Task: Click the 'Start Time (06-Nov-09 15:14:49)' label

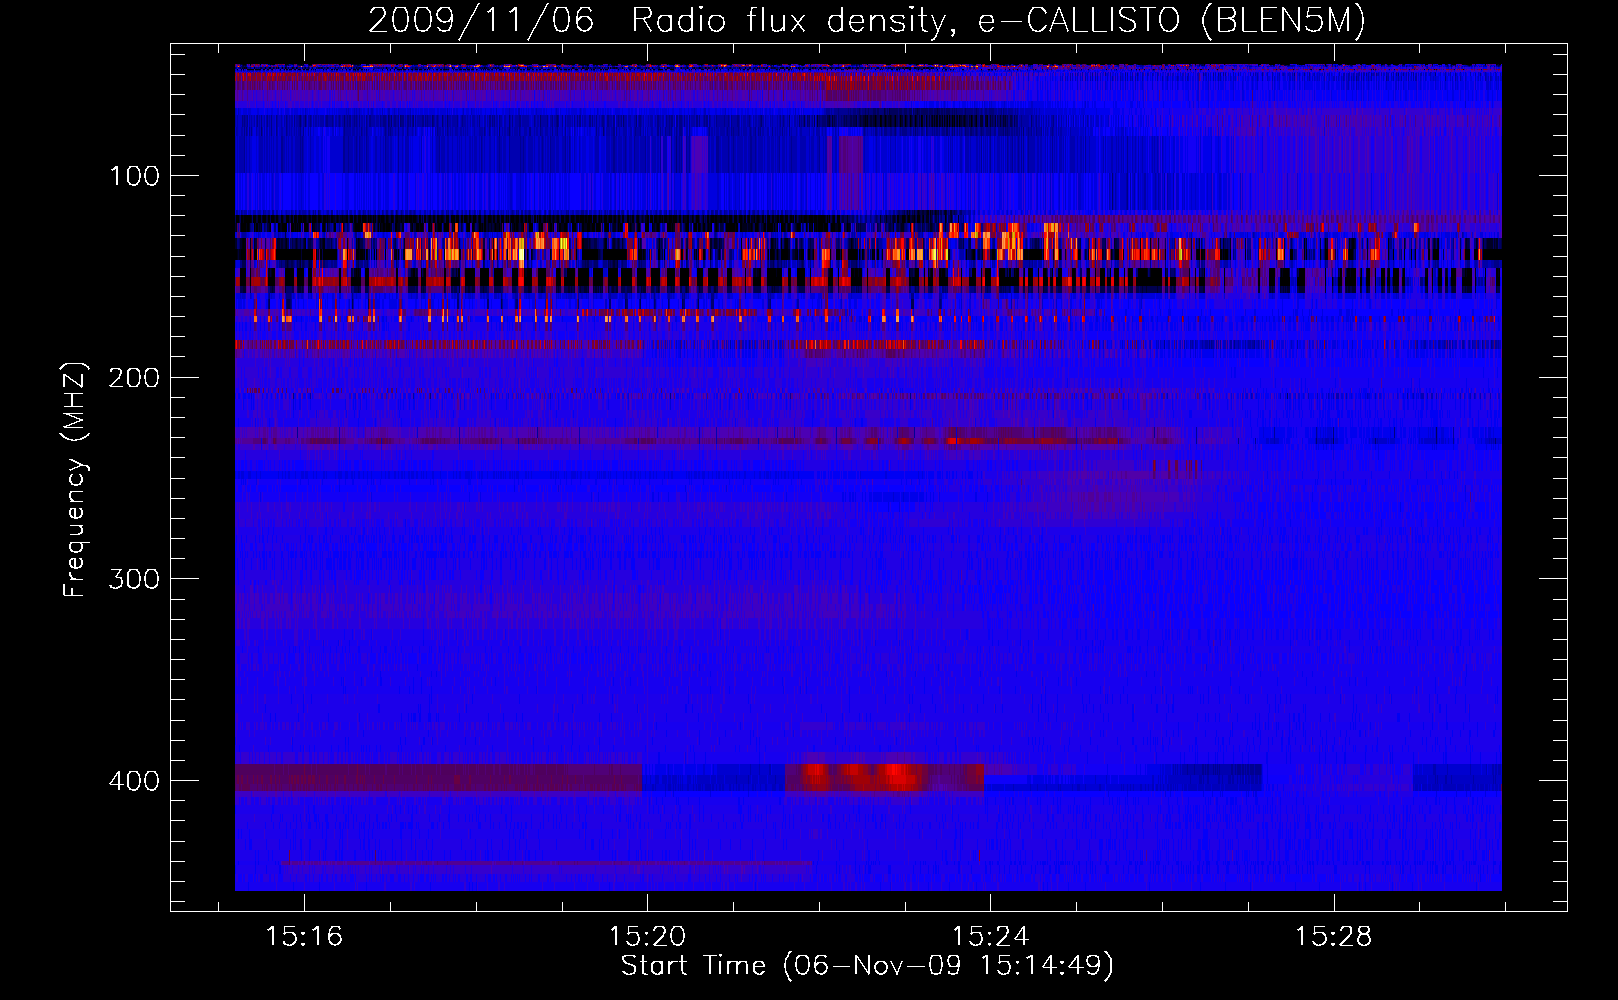Action: [x=867, y=966]
